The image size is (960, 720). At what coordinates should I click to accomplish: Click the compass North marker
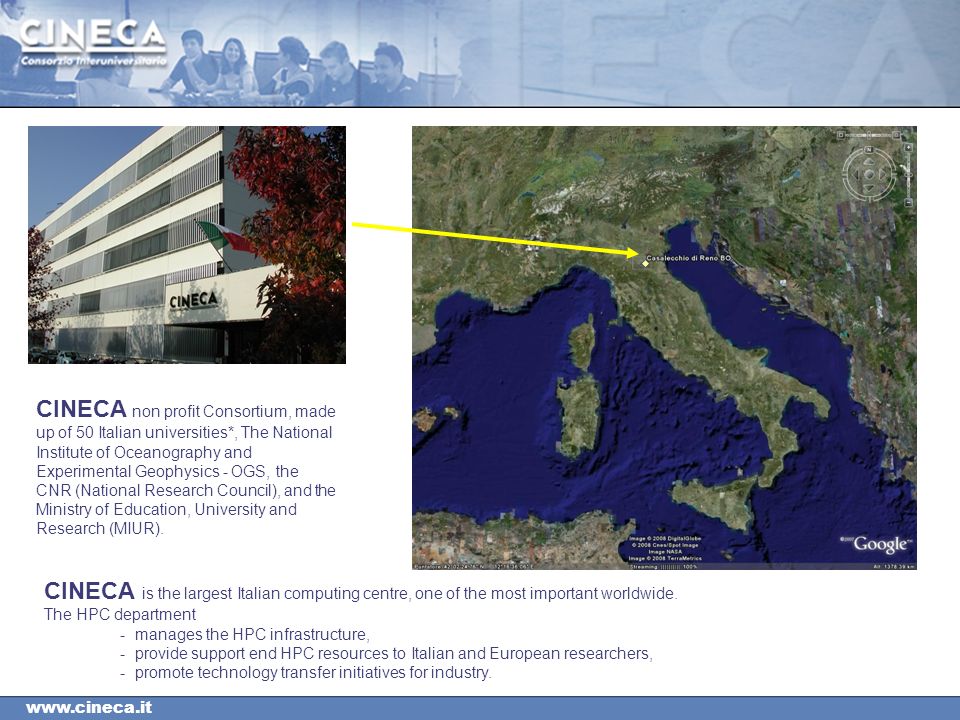pyautogui.click(x=869, y=149)
